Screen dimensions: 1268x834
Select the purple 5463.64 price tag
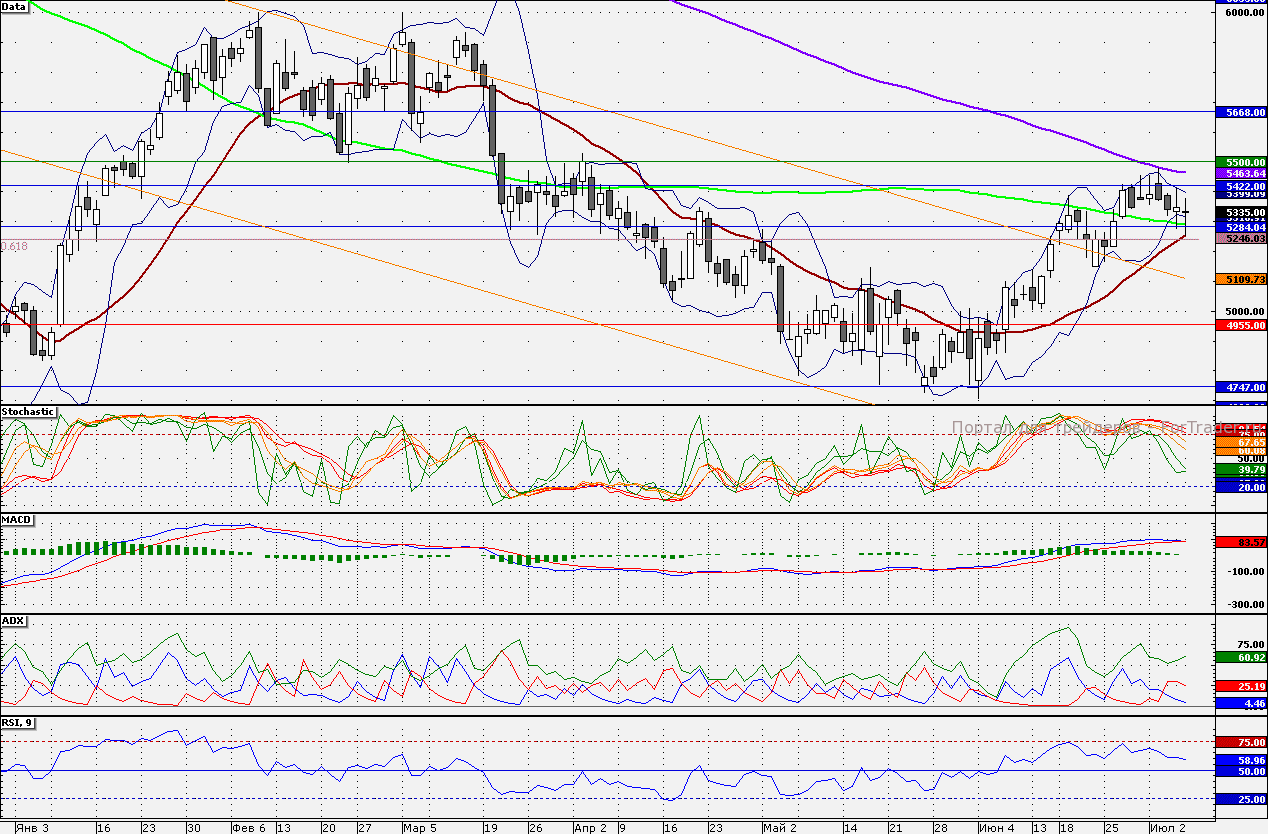click(1241, 173)
